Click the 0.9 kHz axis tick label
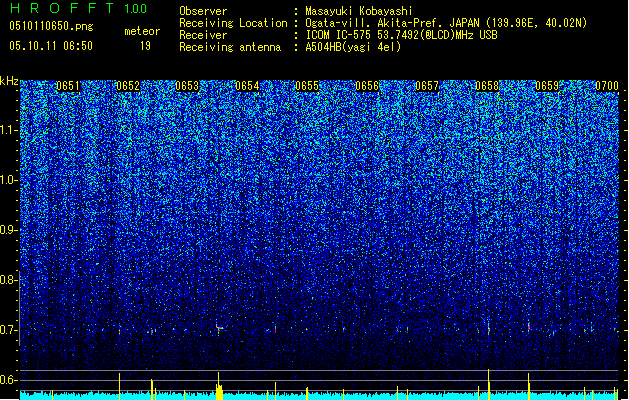 (9, 230)
